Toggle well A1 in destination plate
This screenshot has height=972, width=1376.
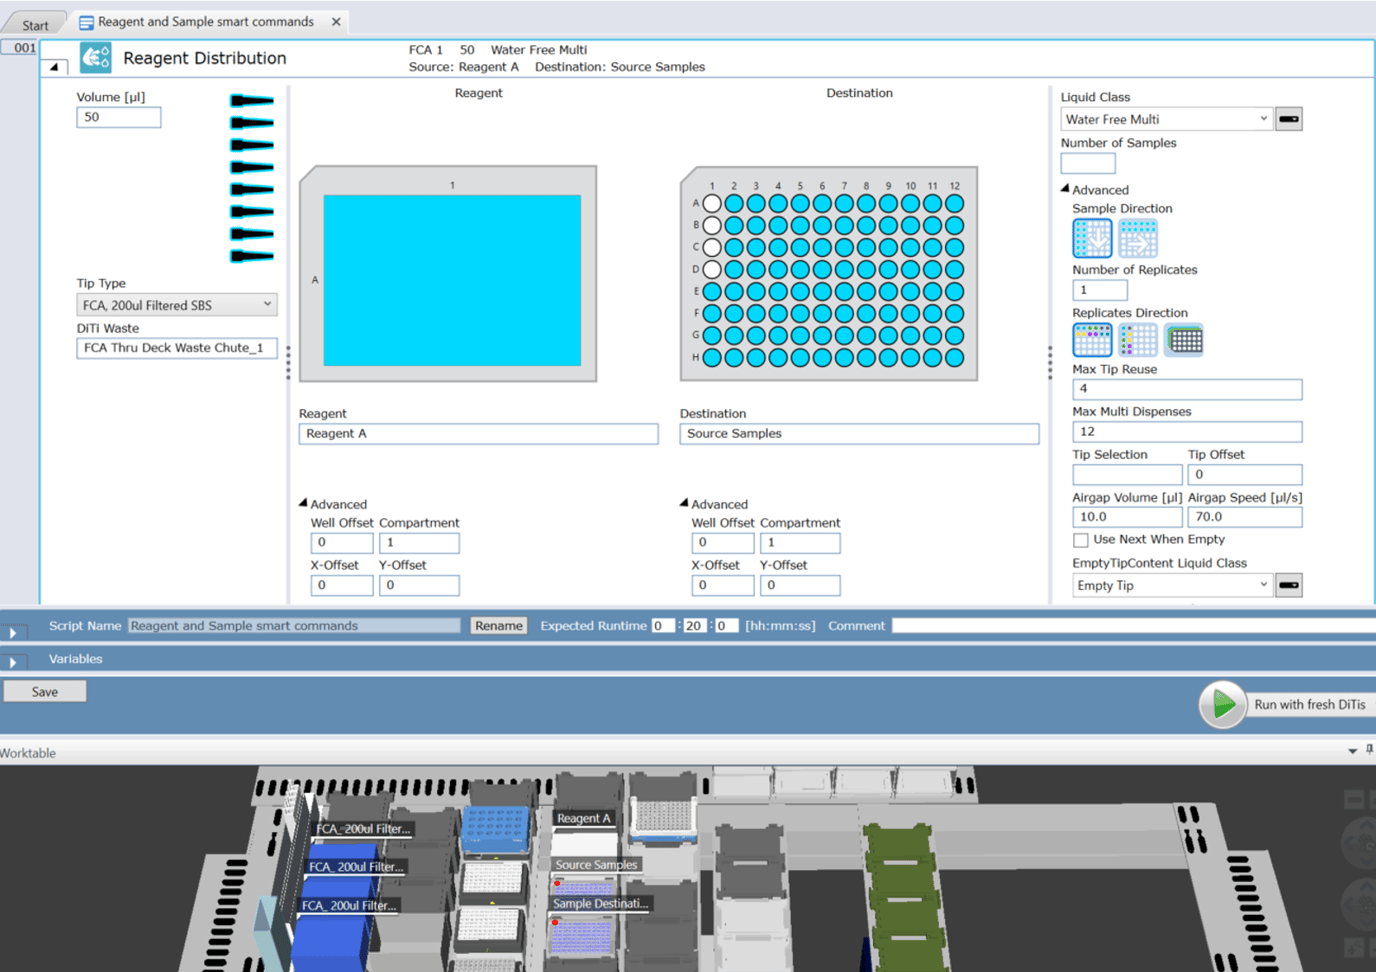tap(712, 203)
